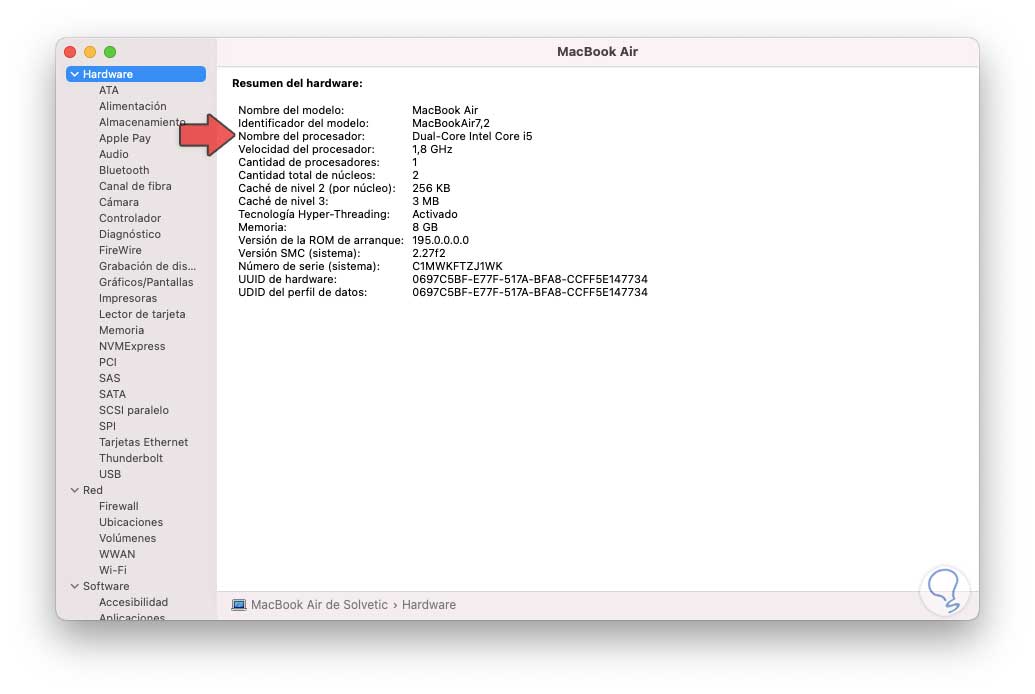This screenshot has width=1035, height=694.
Task: Select the Software category label
Action: click(106, 586)
